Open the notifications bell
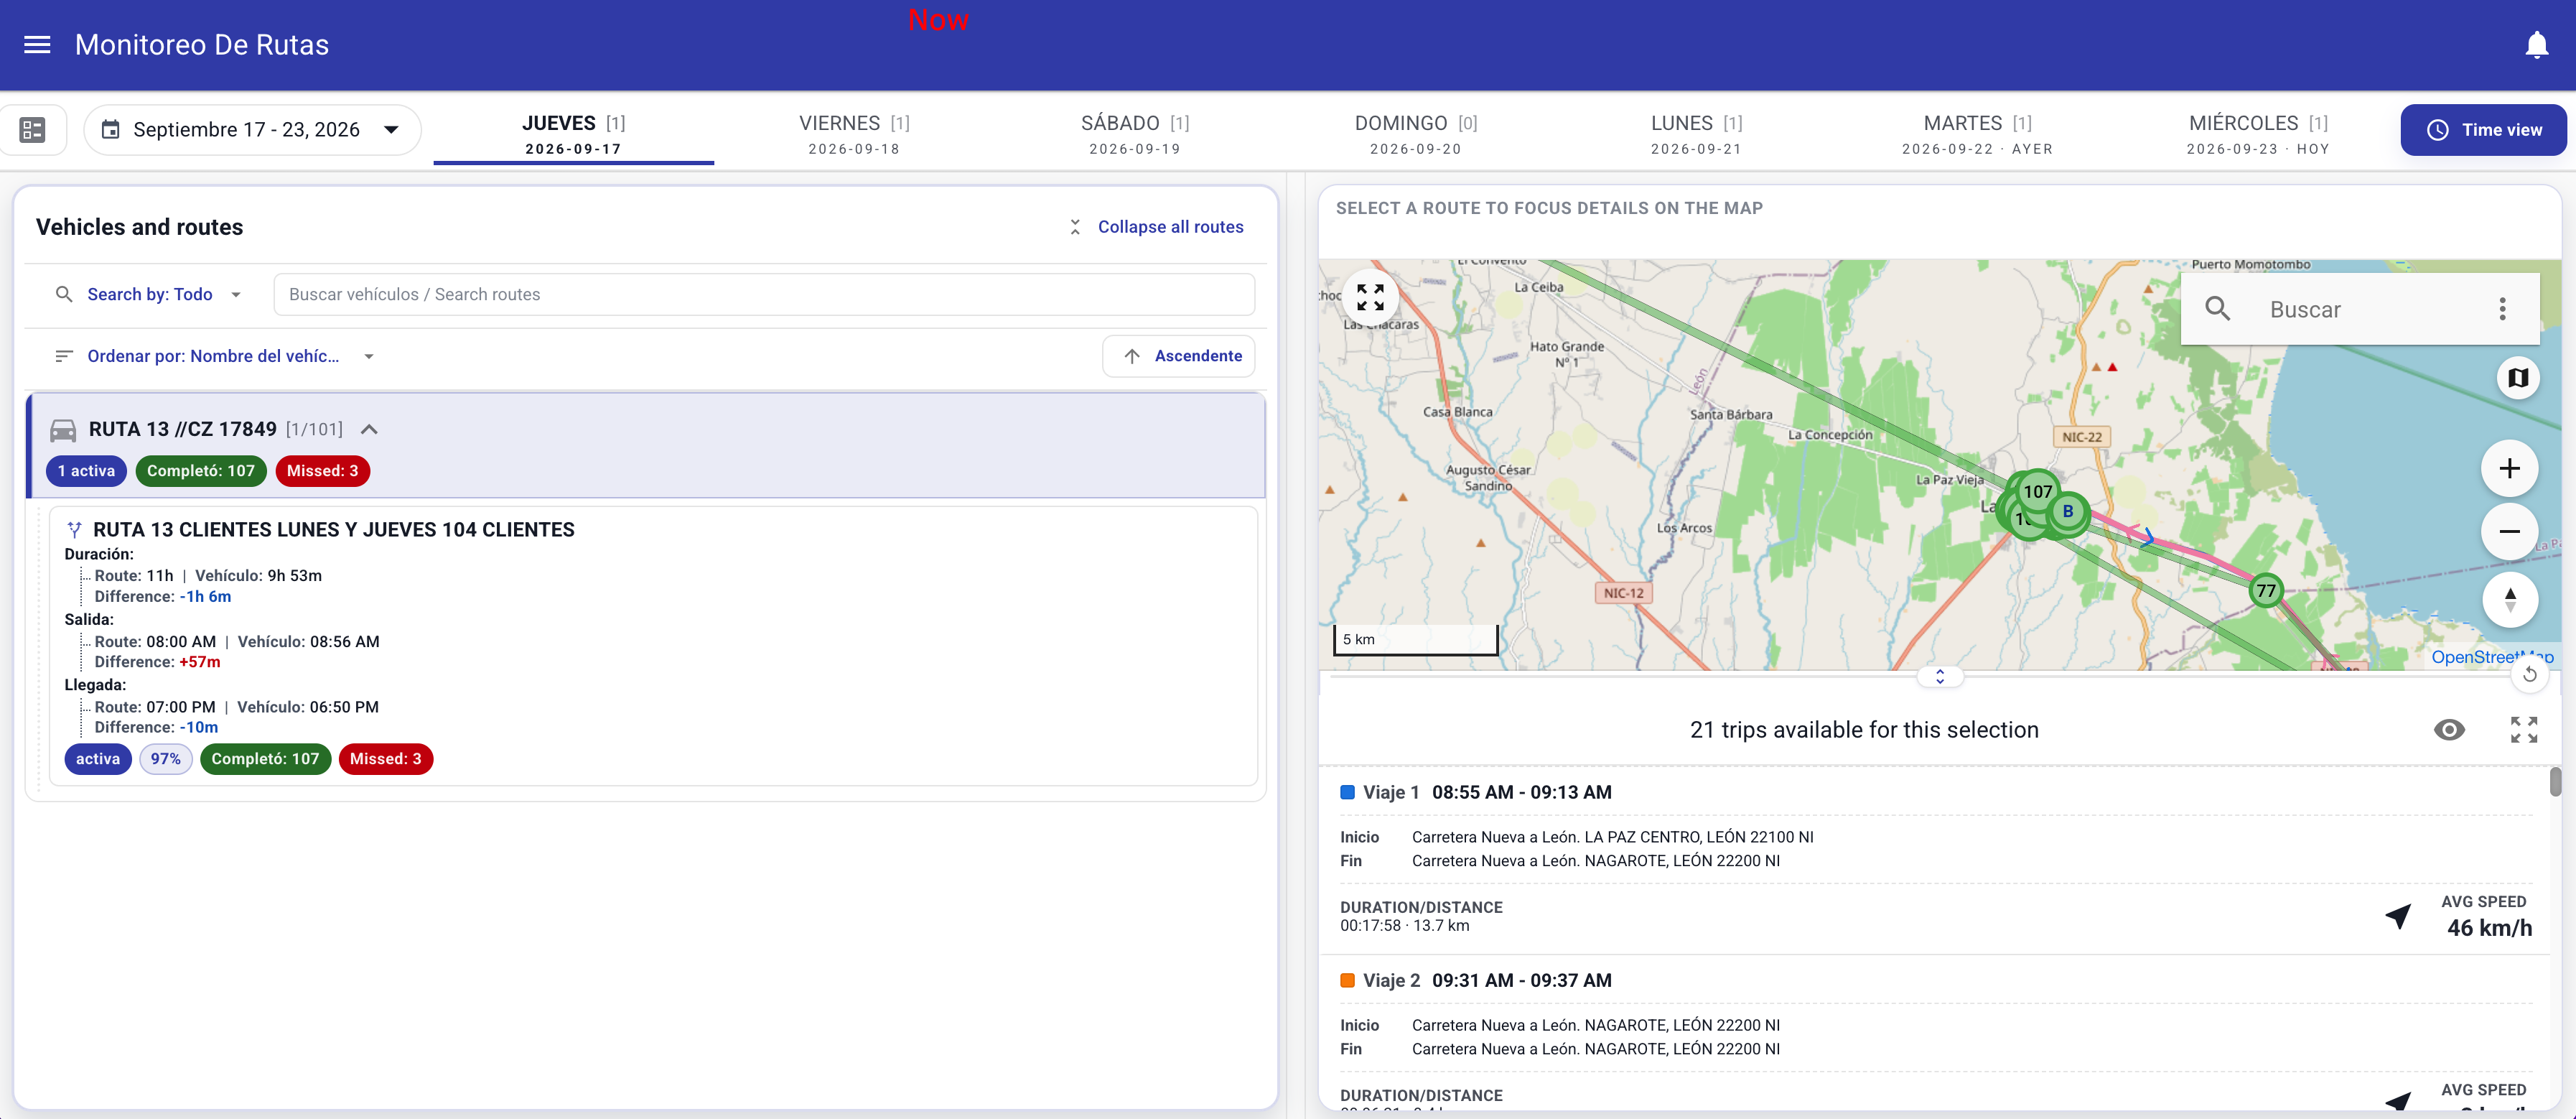The height and width of the screenshot is (1119, 2576). (2536, 45)
